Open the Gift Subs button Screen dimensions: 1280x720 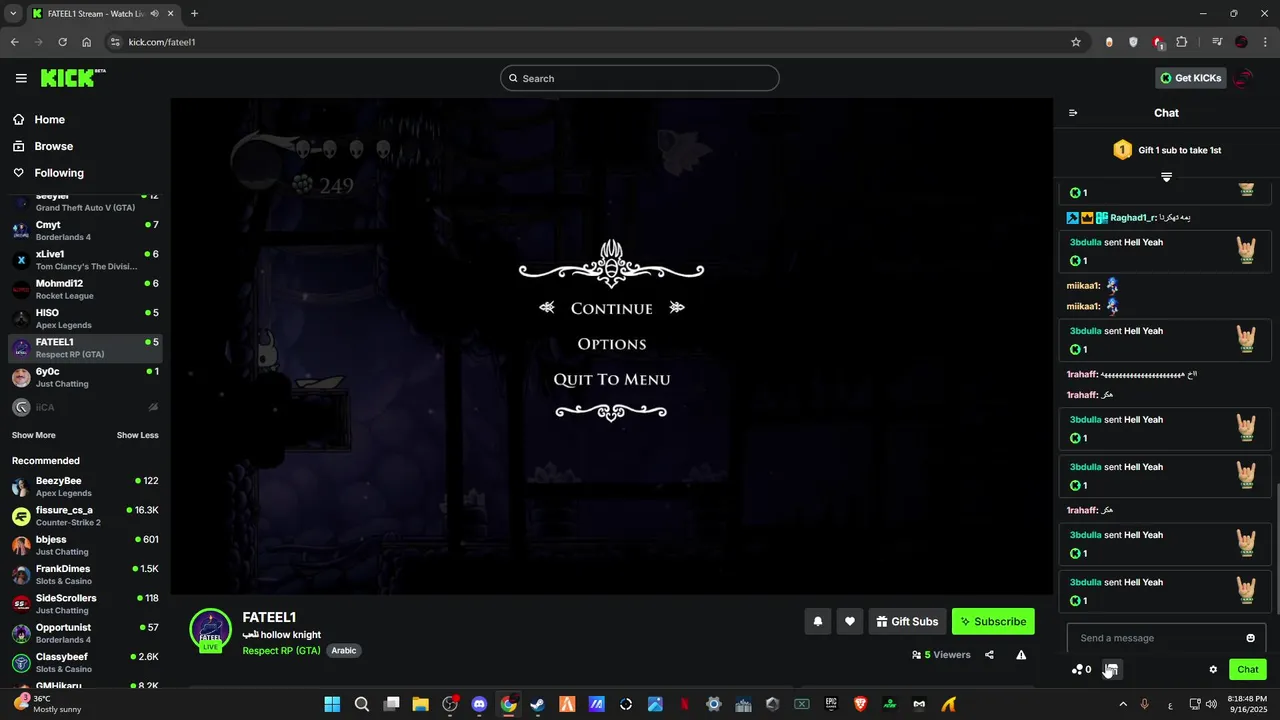(907, 621)
